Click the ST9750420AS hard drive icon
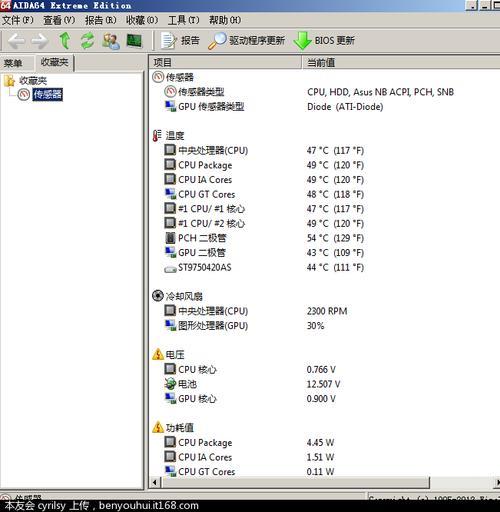 coord(170,269)
